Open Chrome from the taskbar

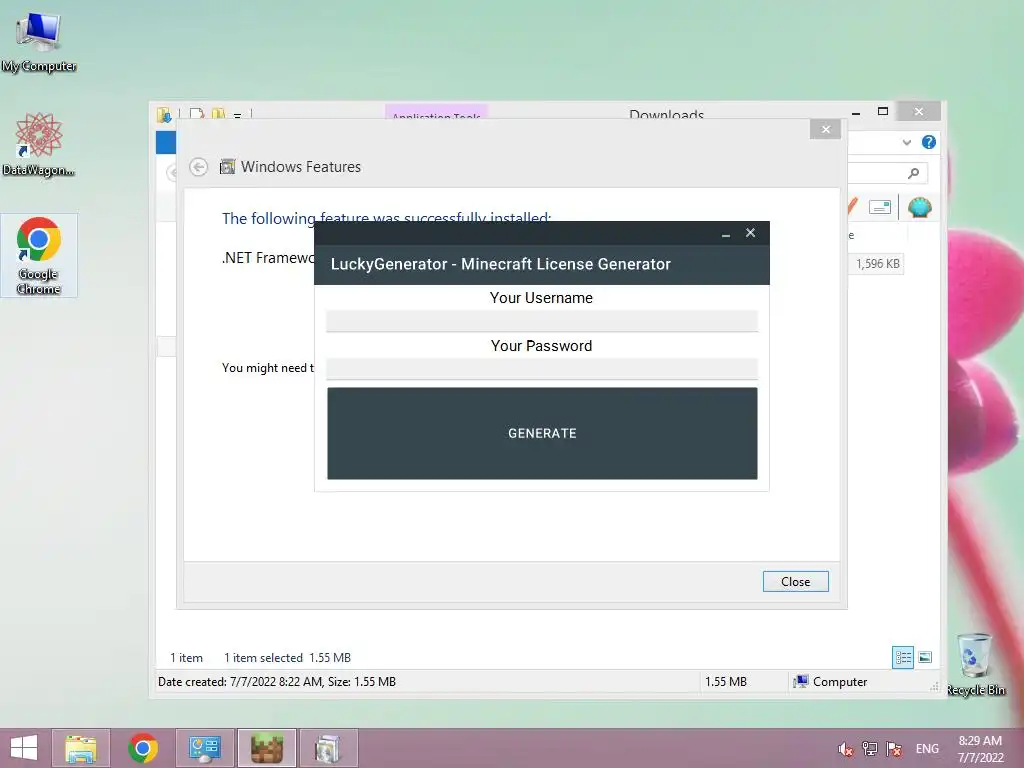[143, 748]
